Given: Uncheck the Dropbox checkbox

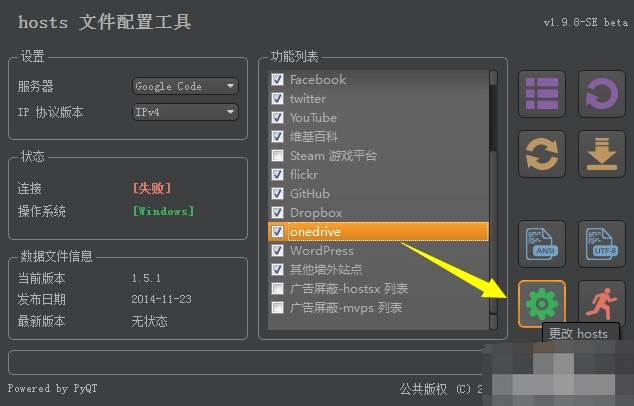Looking at the screenshot, I should tap(277, 212).
